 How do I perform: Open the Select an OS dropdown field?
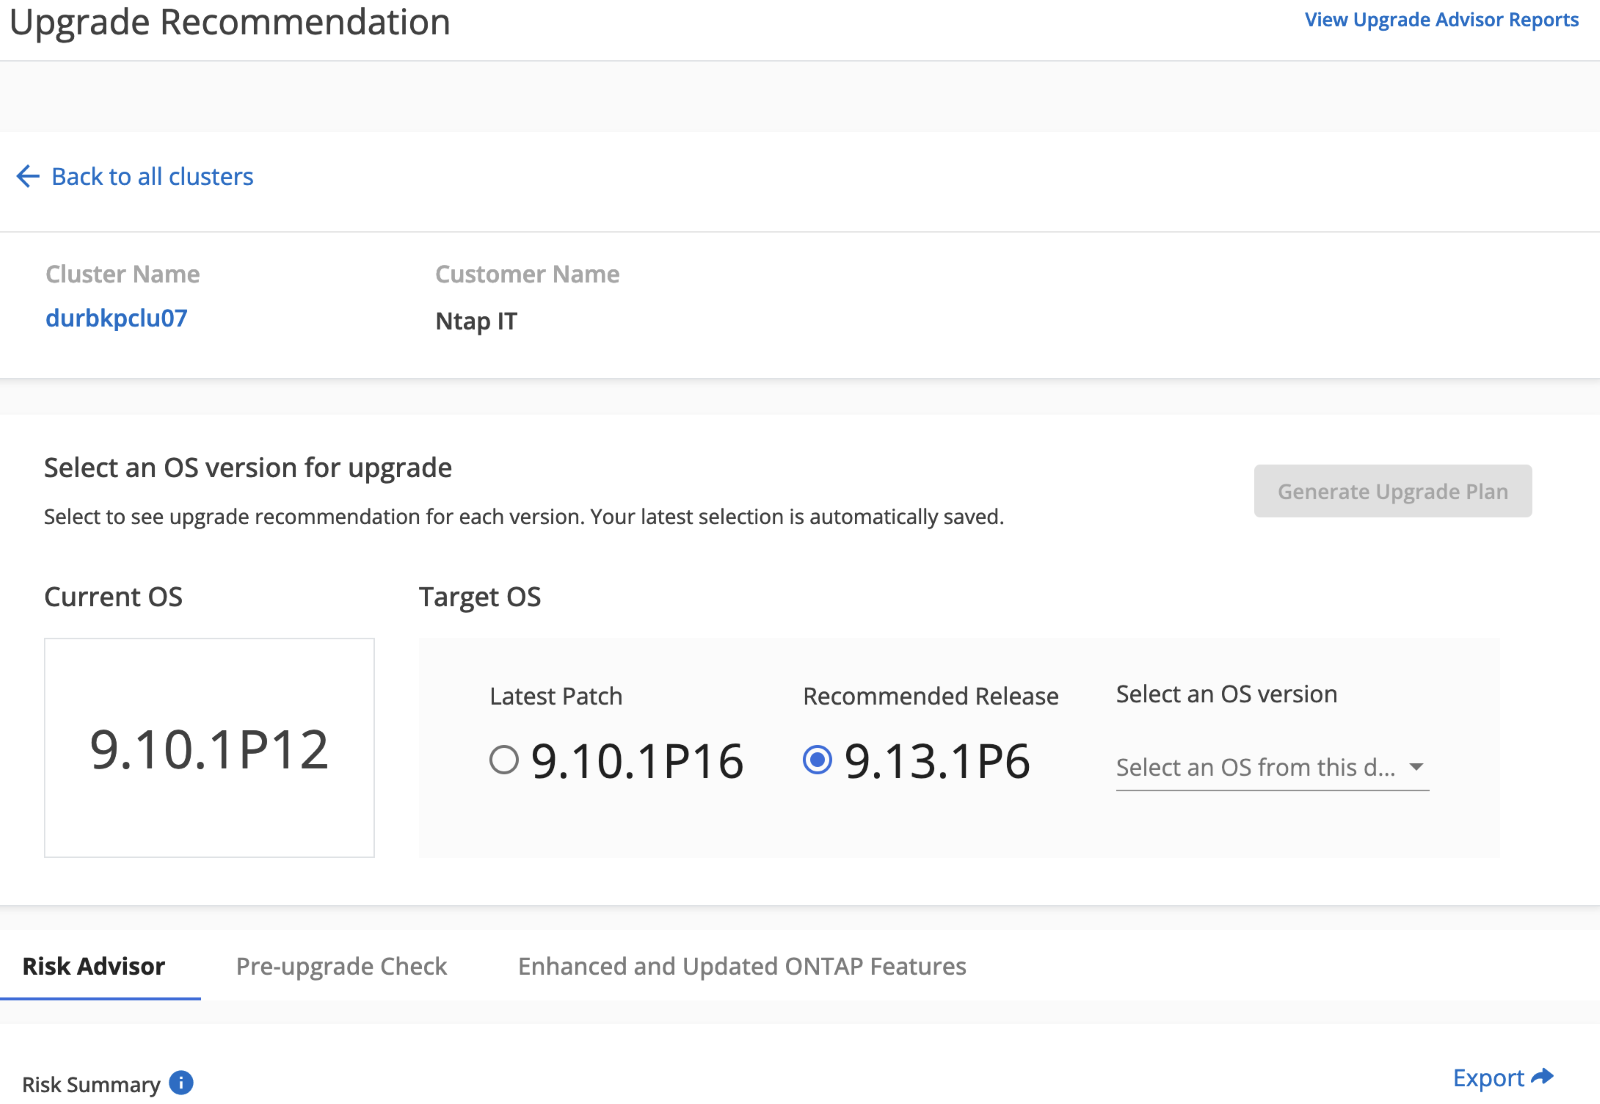[1272, 767]
